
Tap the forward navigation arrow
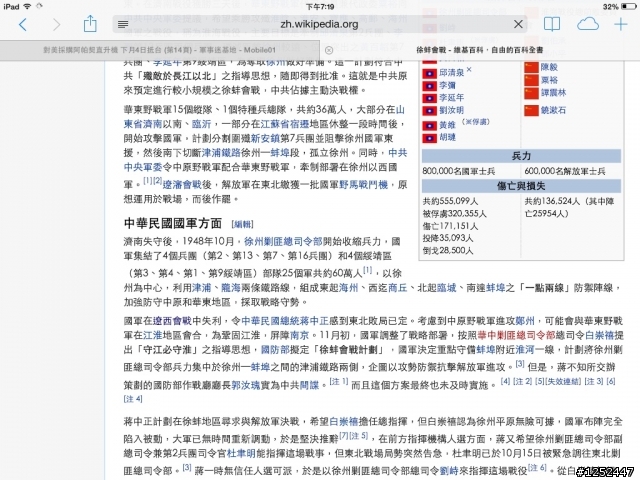[56, 25]
